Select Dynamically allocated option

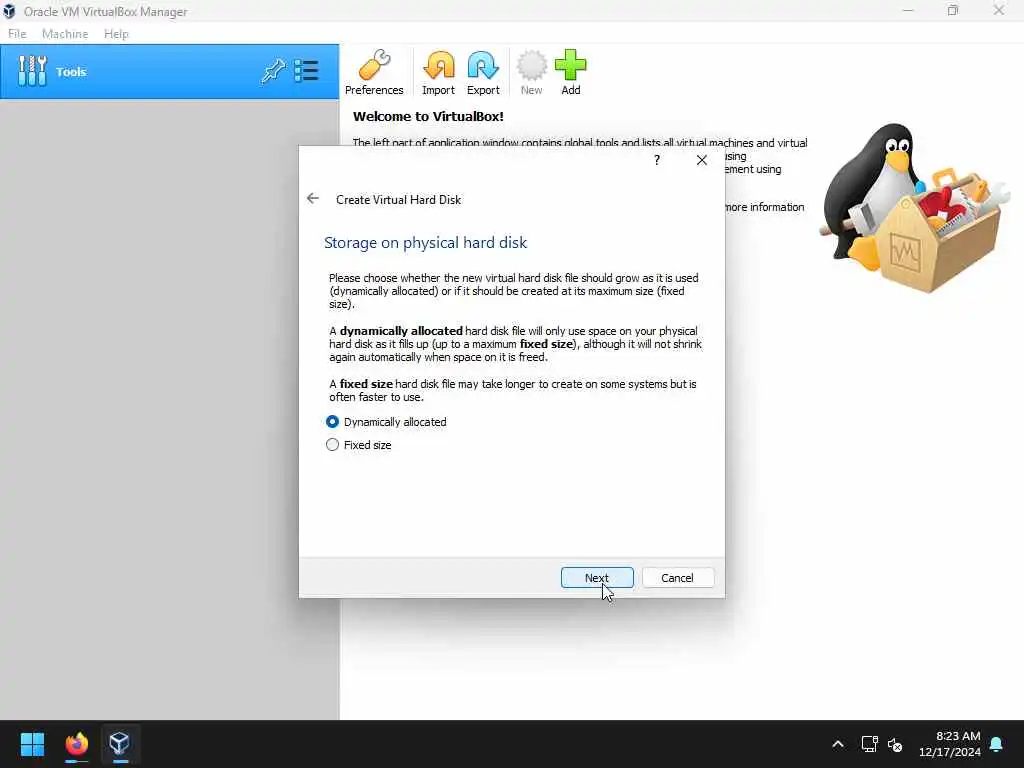(x=386, y=422)
